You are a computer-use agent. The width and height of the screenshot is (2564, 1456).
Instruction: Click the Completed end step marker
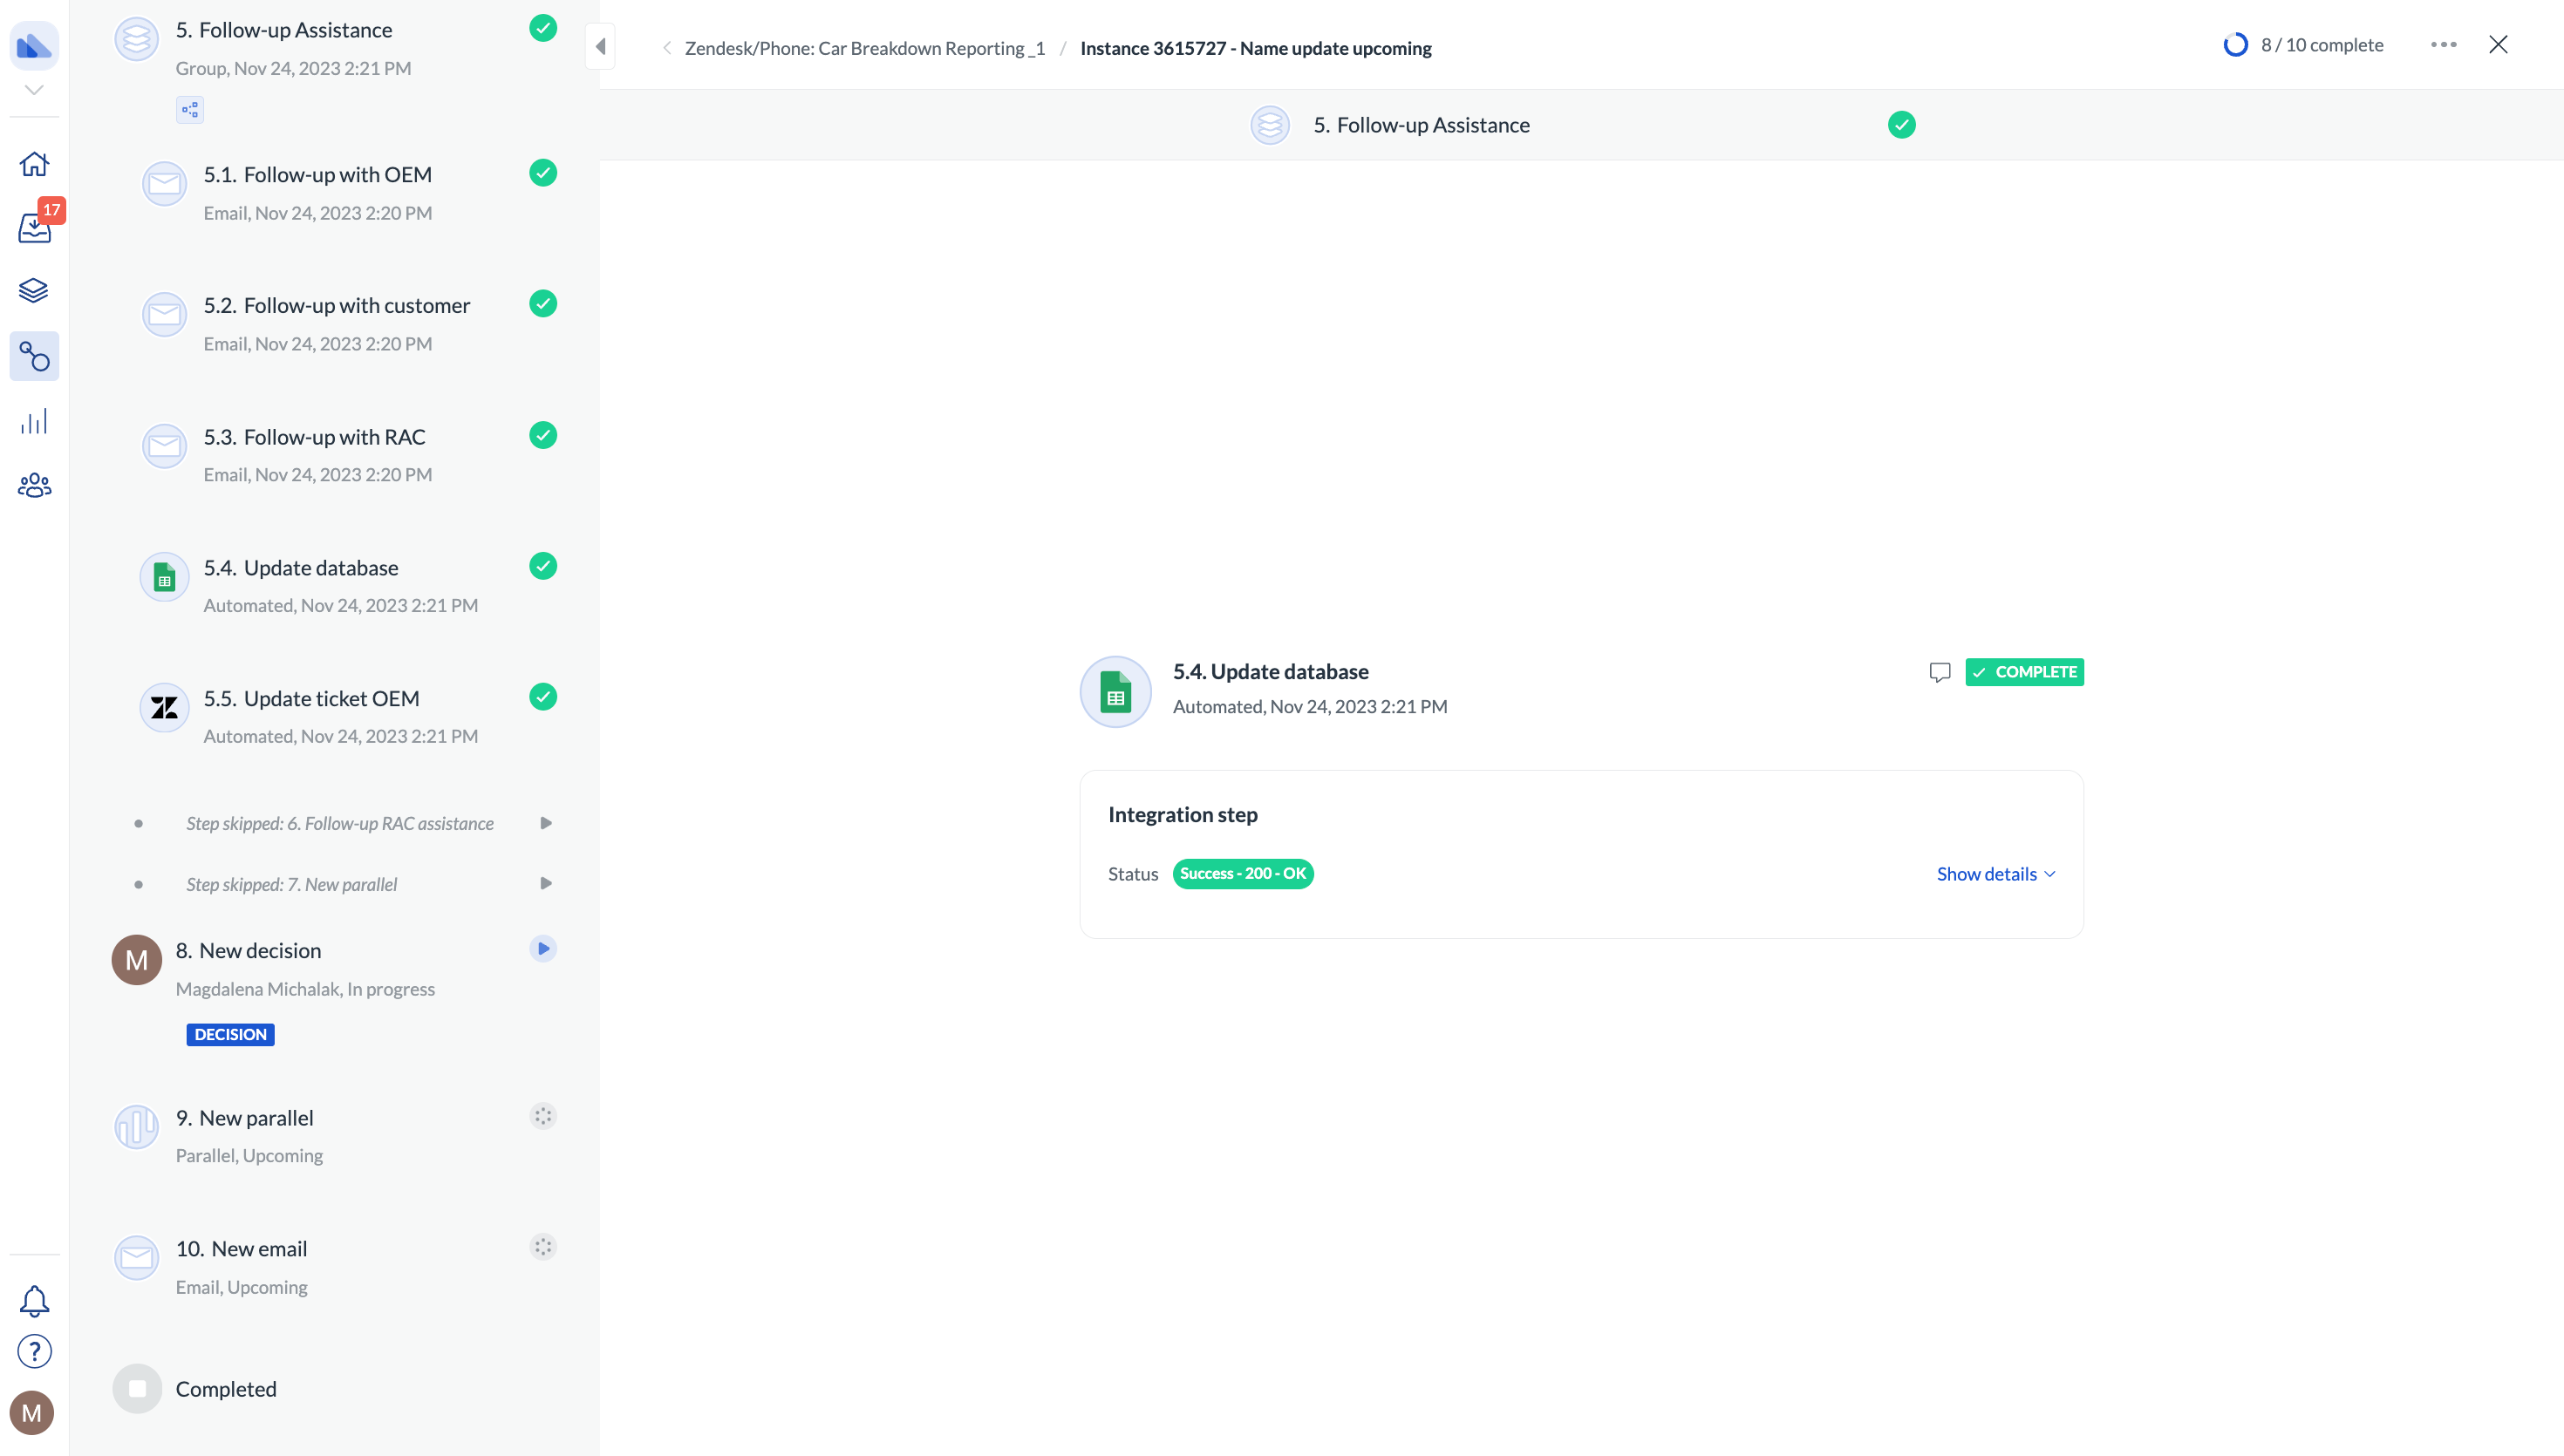pyautogui.click(x=137, y=1389)
